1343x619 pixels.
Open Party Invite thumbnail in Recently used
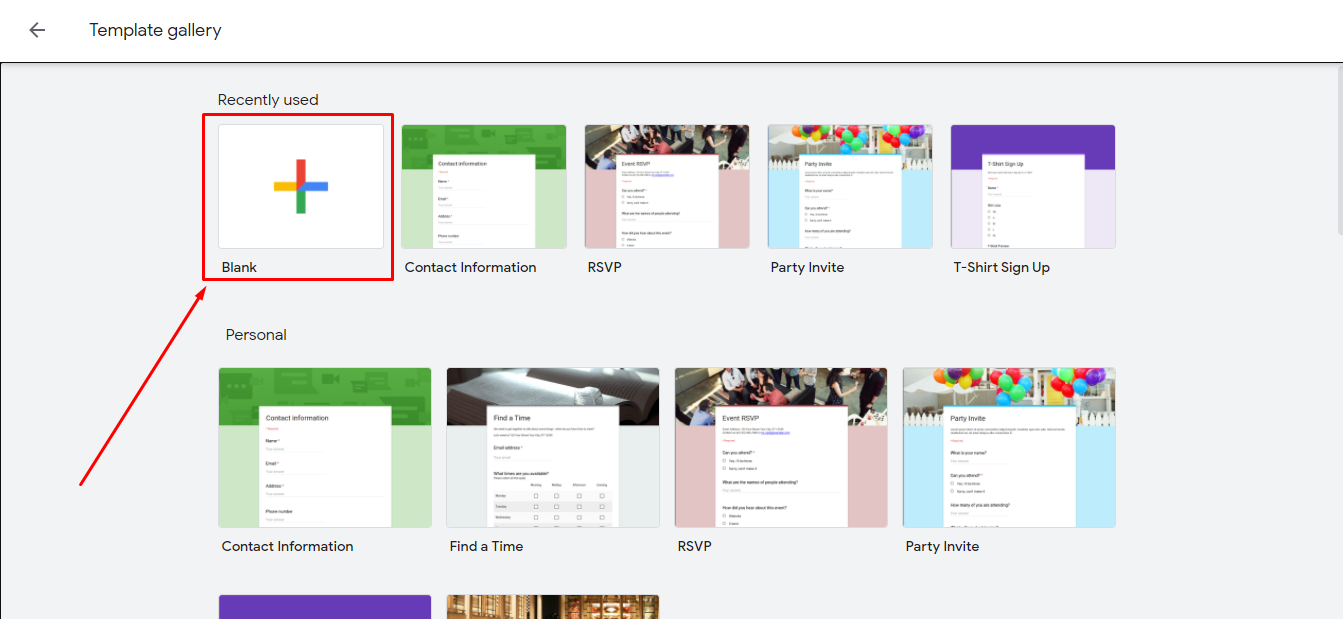point(850,186)
